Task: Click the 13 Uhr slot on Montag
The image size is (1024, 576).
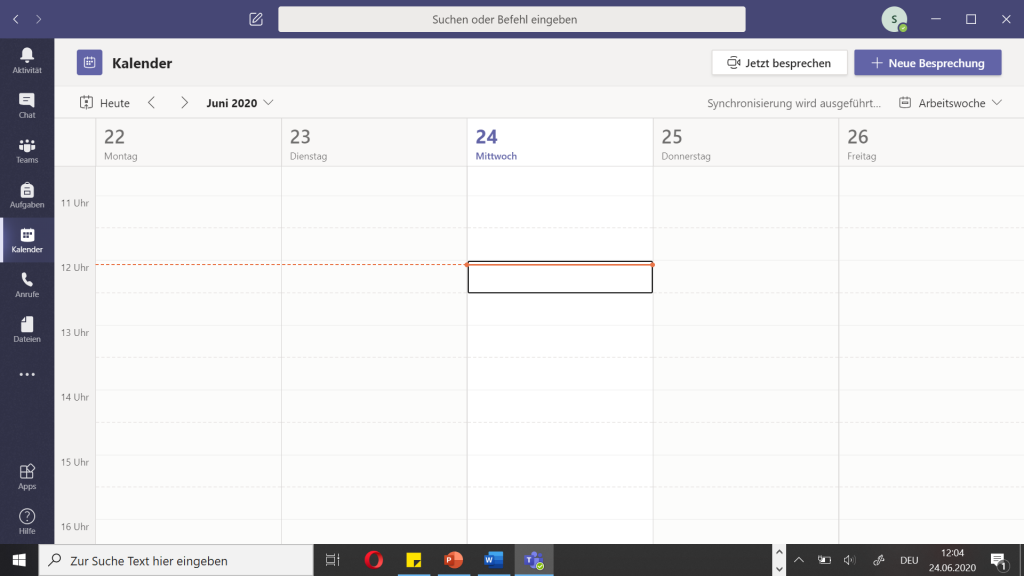Action: pyautogui.click(x=189, y=342)
